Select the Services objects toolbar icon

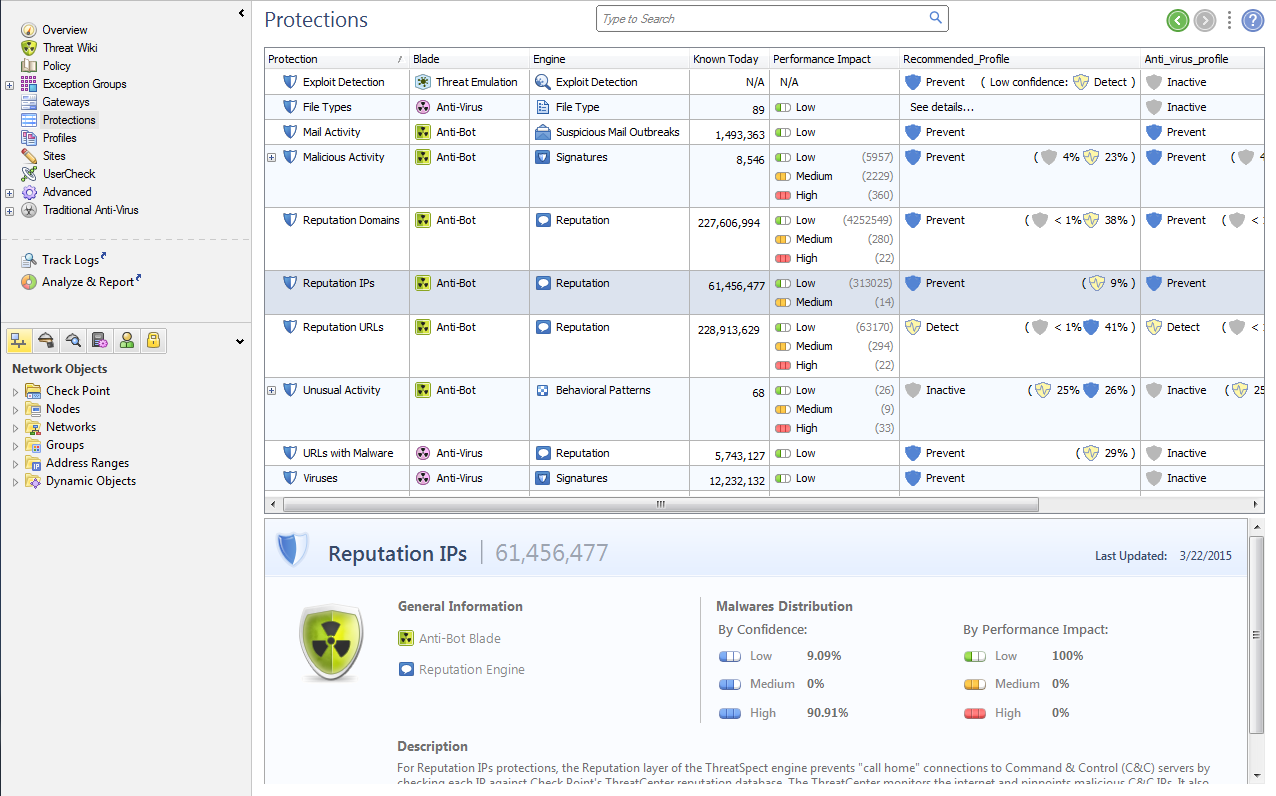coord(45,341)
